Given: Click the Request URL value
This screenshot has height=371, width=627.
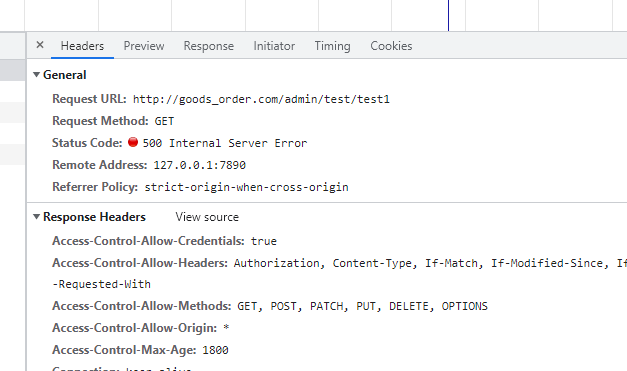Looking at the screenshot, I should coord(261,99).
